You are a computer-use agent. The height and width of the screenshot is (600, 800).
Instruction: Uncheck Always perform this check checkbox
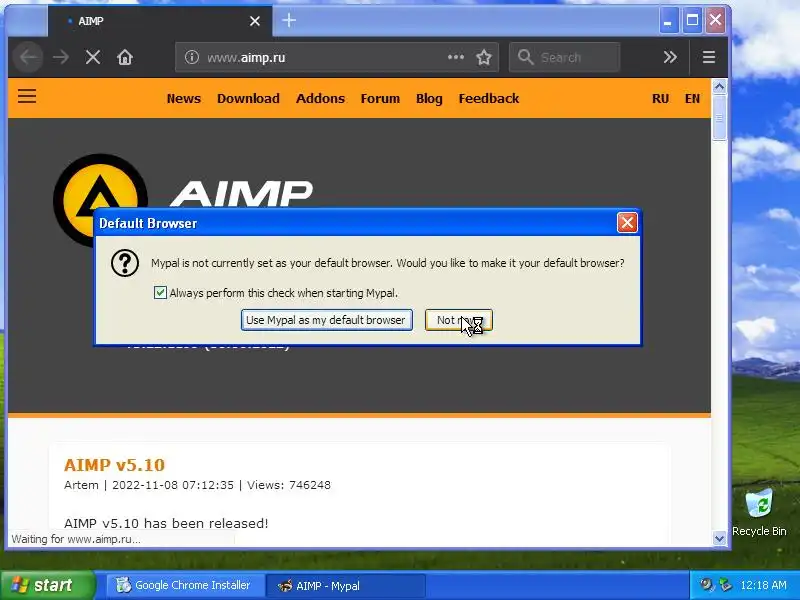160,292
